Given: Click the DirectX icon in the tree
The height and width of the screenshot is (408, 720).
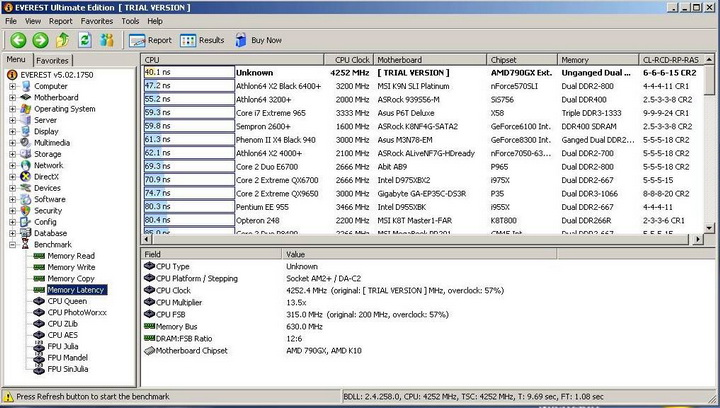Looking at the screenshot, I should pos(26,177).
